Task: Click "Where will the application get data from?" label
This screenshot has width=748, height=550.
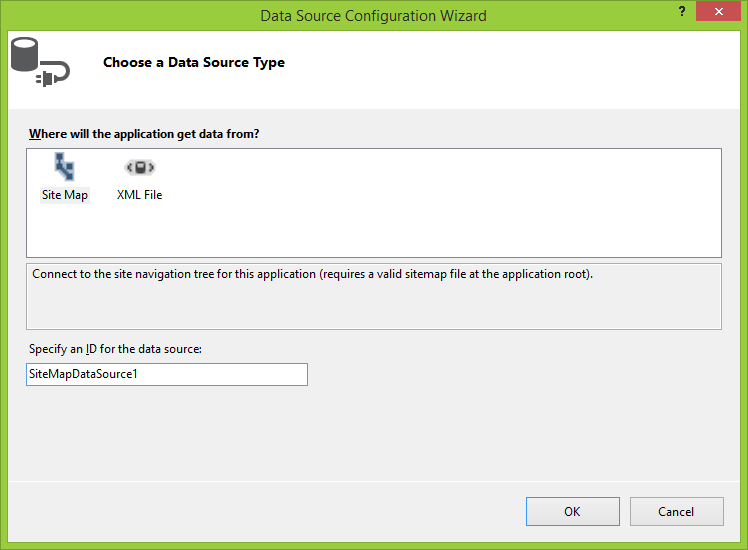Action: (144, 134)
